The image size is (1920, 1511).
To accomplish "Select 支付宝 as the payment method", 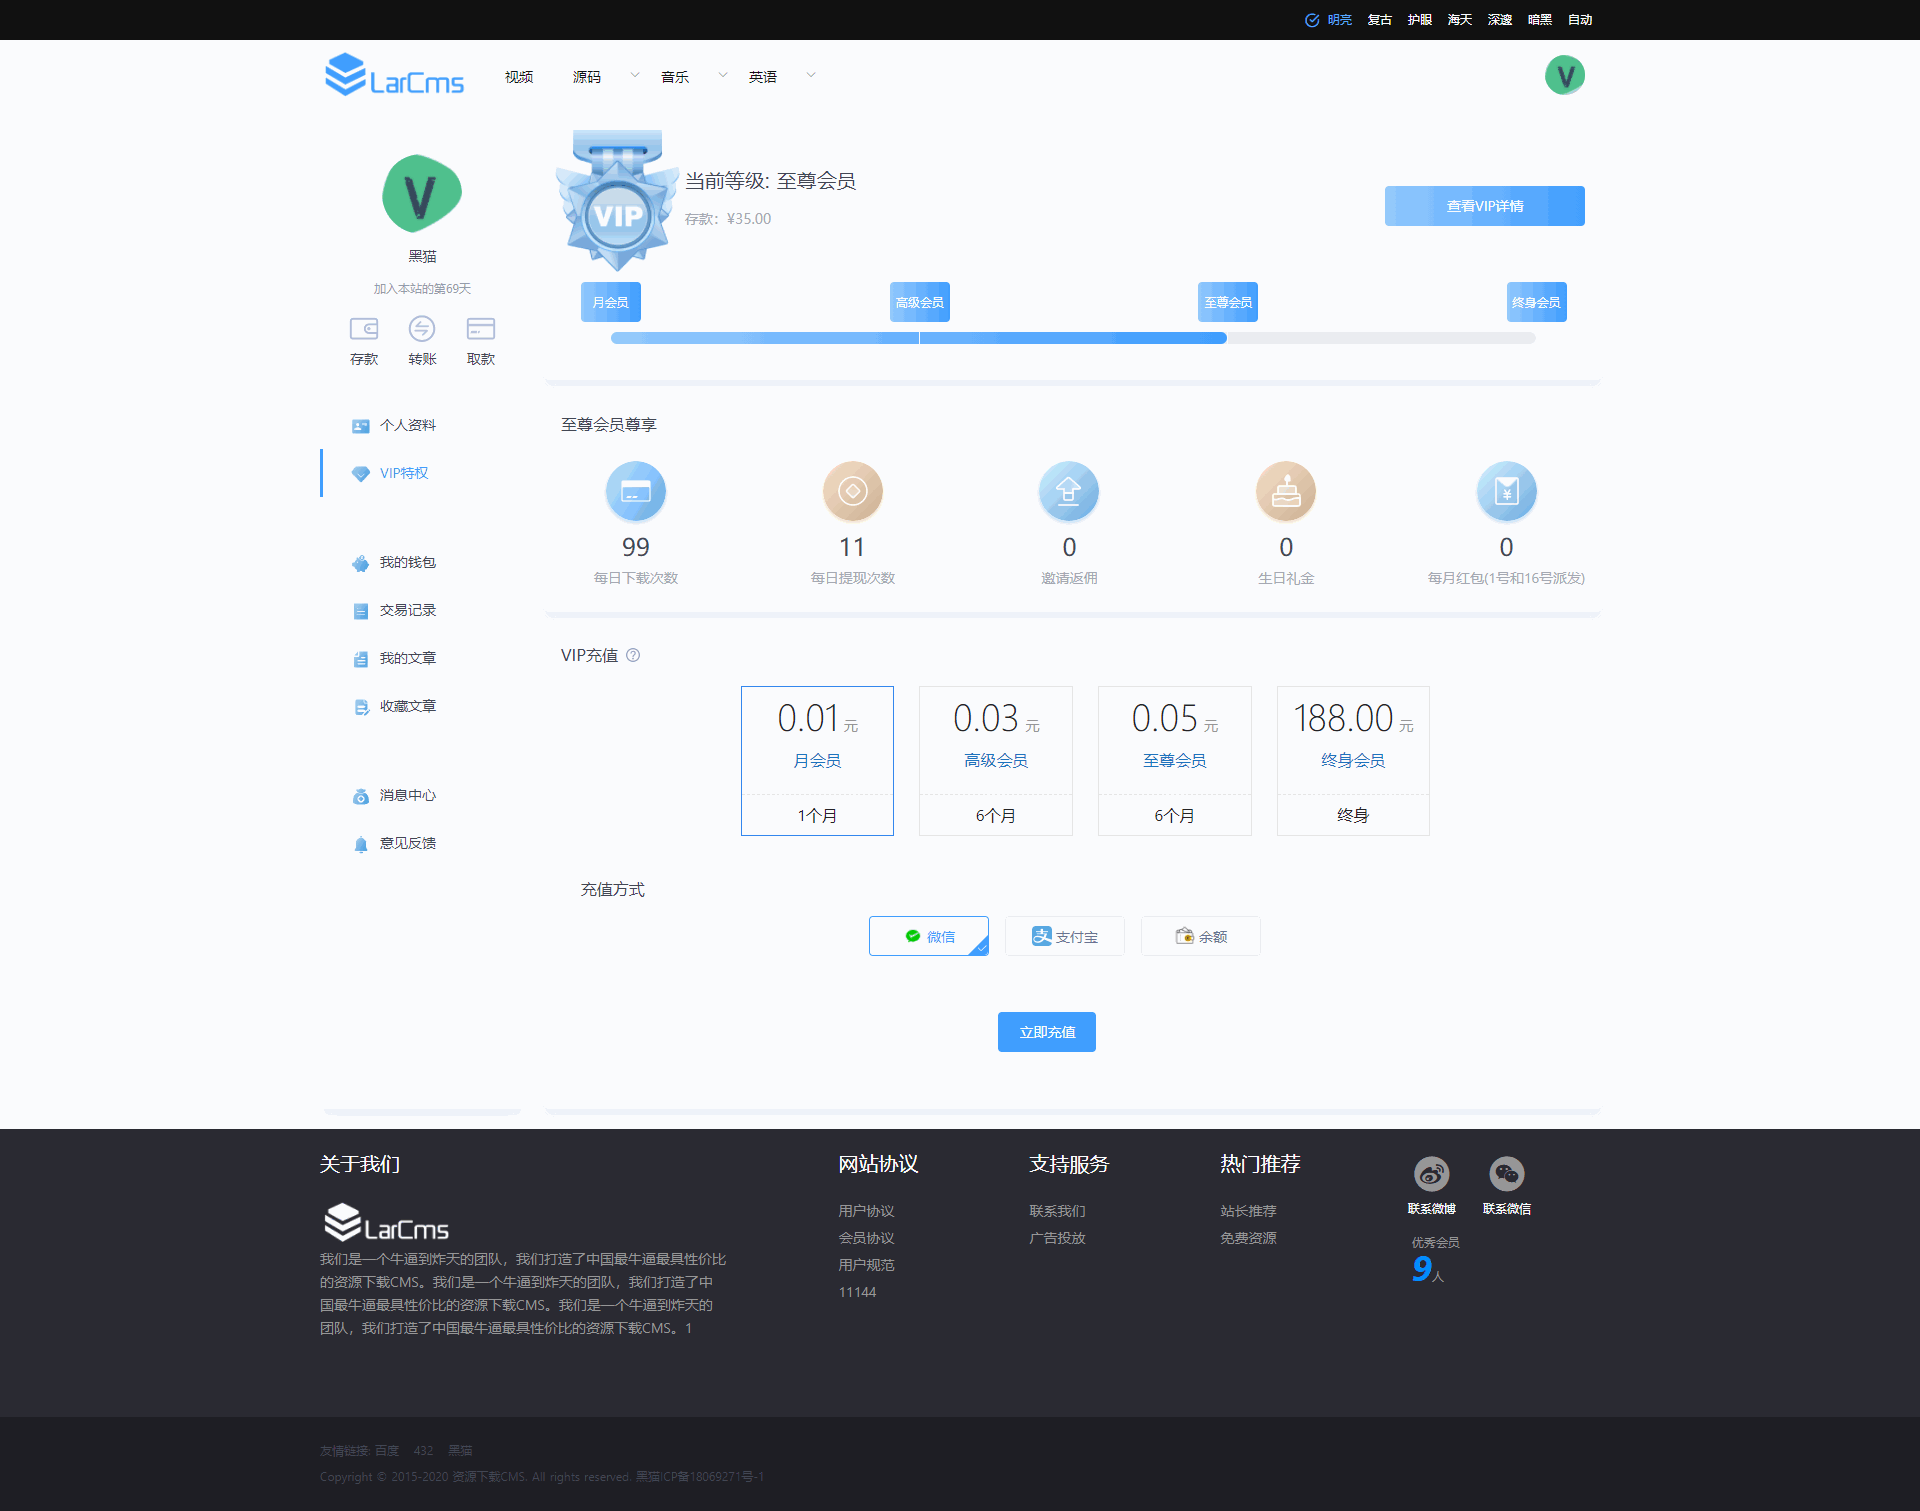I will tap(1065, 936).
